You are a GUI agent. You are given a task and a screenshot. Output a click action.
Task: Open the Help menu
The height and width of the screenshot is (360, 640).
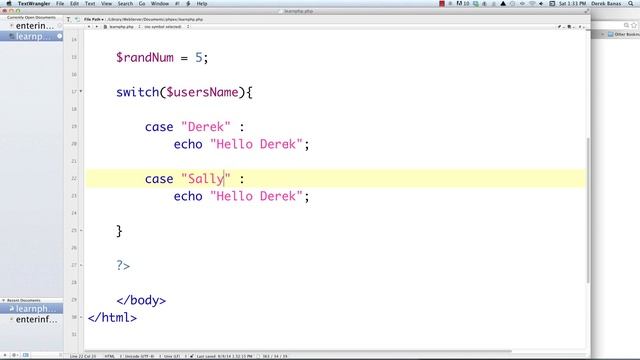202,3
